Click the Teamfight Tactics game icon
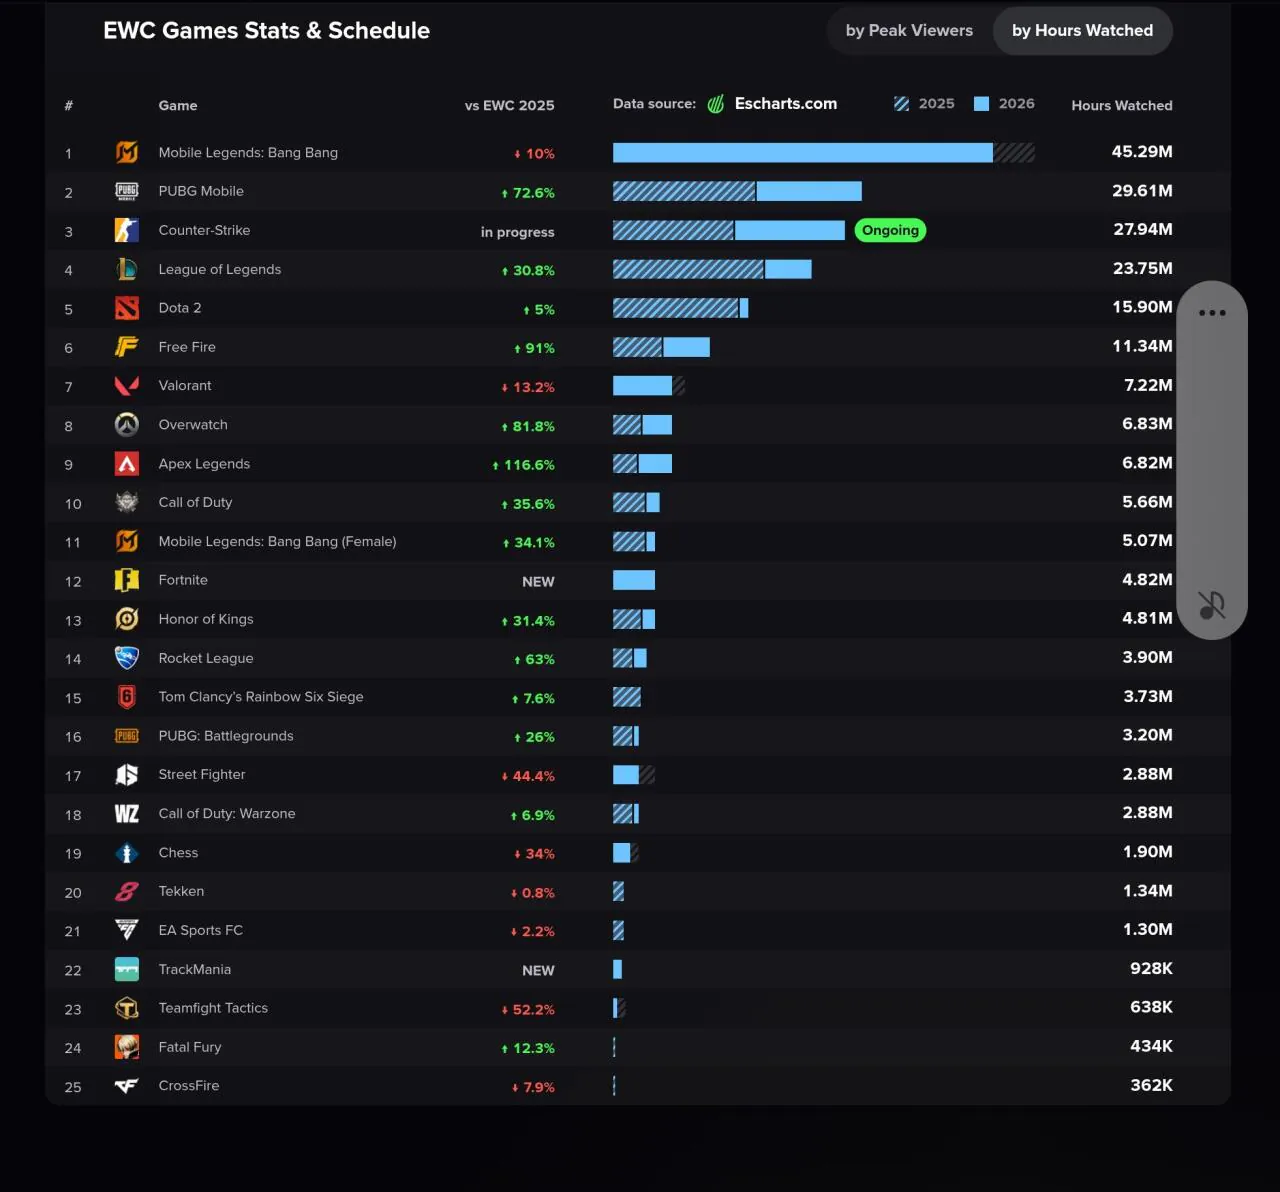The height and width of the screenshot is (1192, 1280). (x=127, y=1008)
